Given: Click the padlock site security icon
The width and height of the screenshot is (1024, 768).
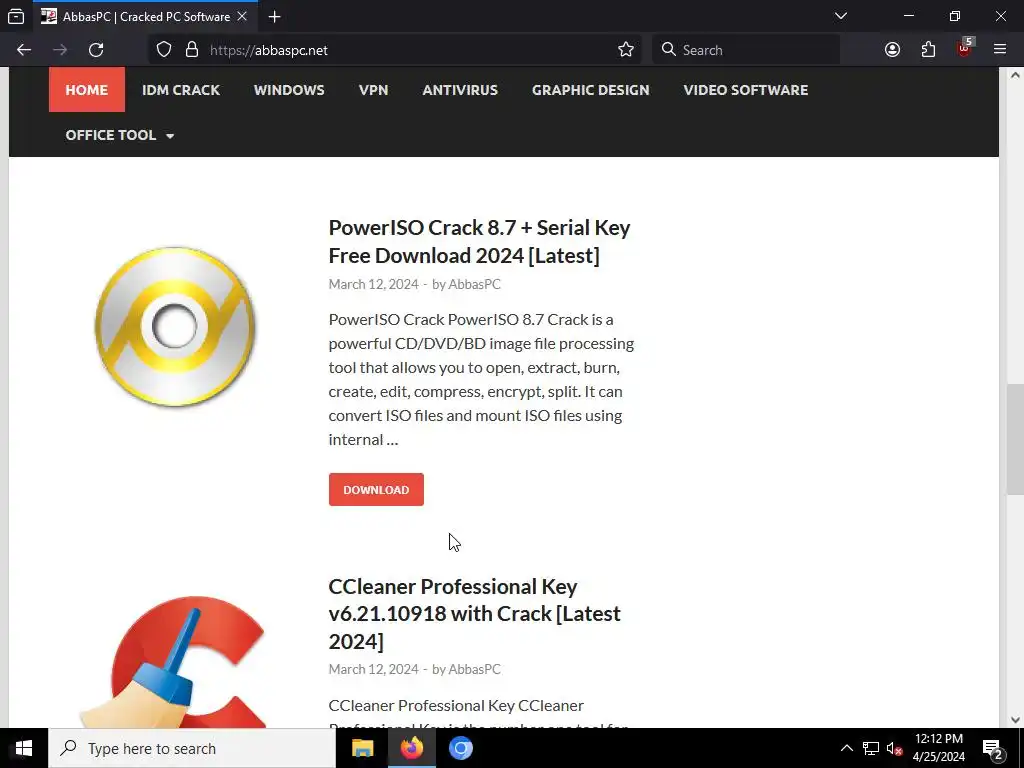Looking at the screenshot, I should [191, 50].
